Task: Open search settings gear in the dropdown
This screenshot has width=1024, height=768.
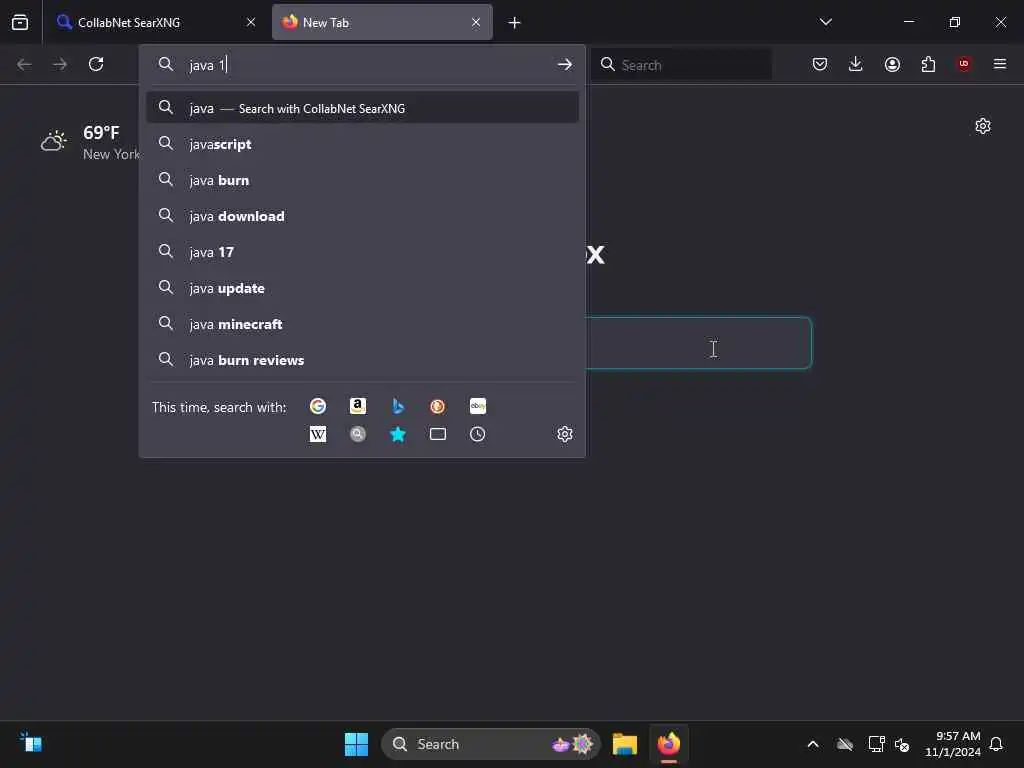Action: click(x=565, y=434)
